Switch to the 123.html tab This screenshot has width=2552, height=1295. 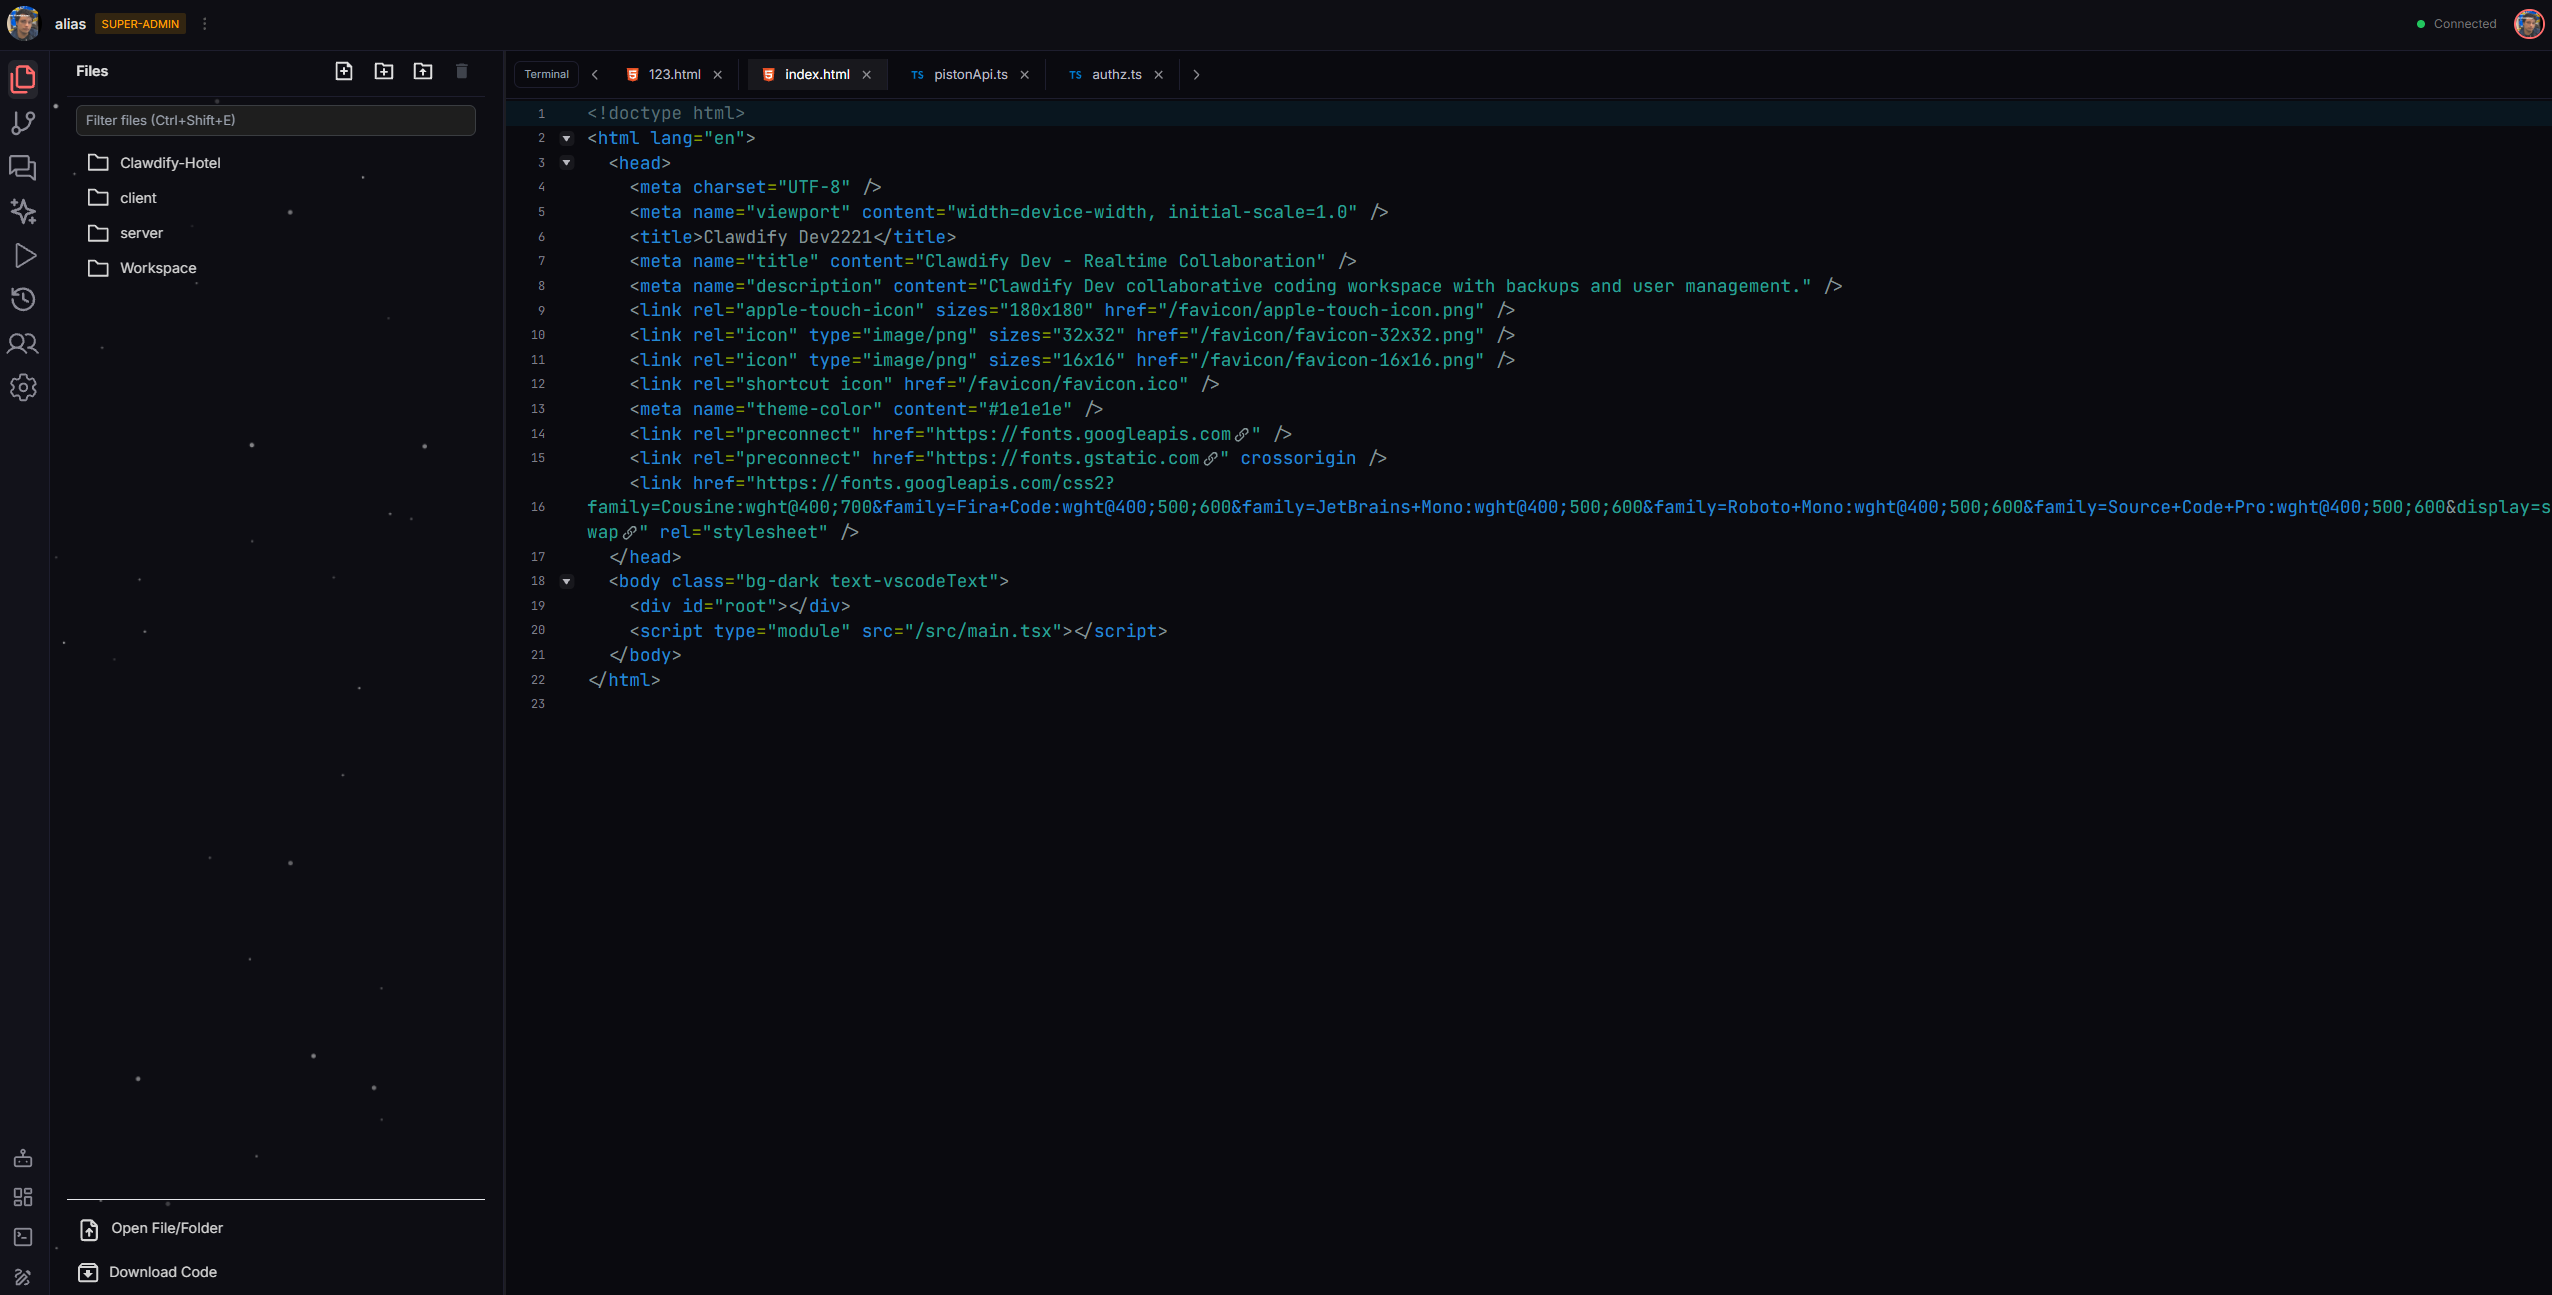[674, 75]
